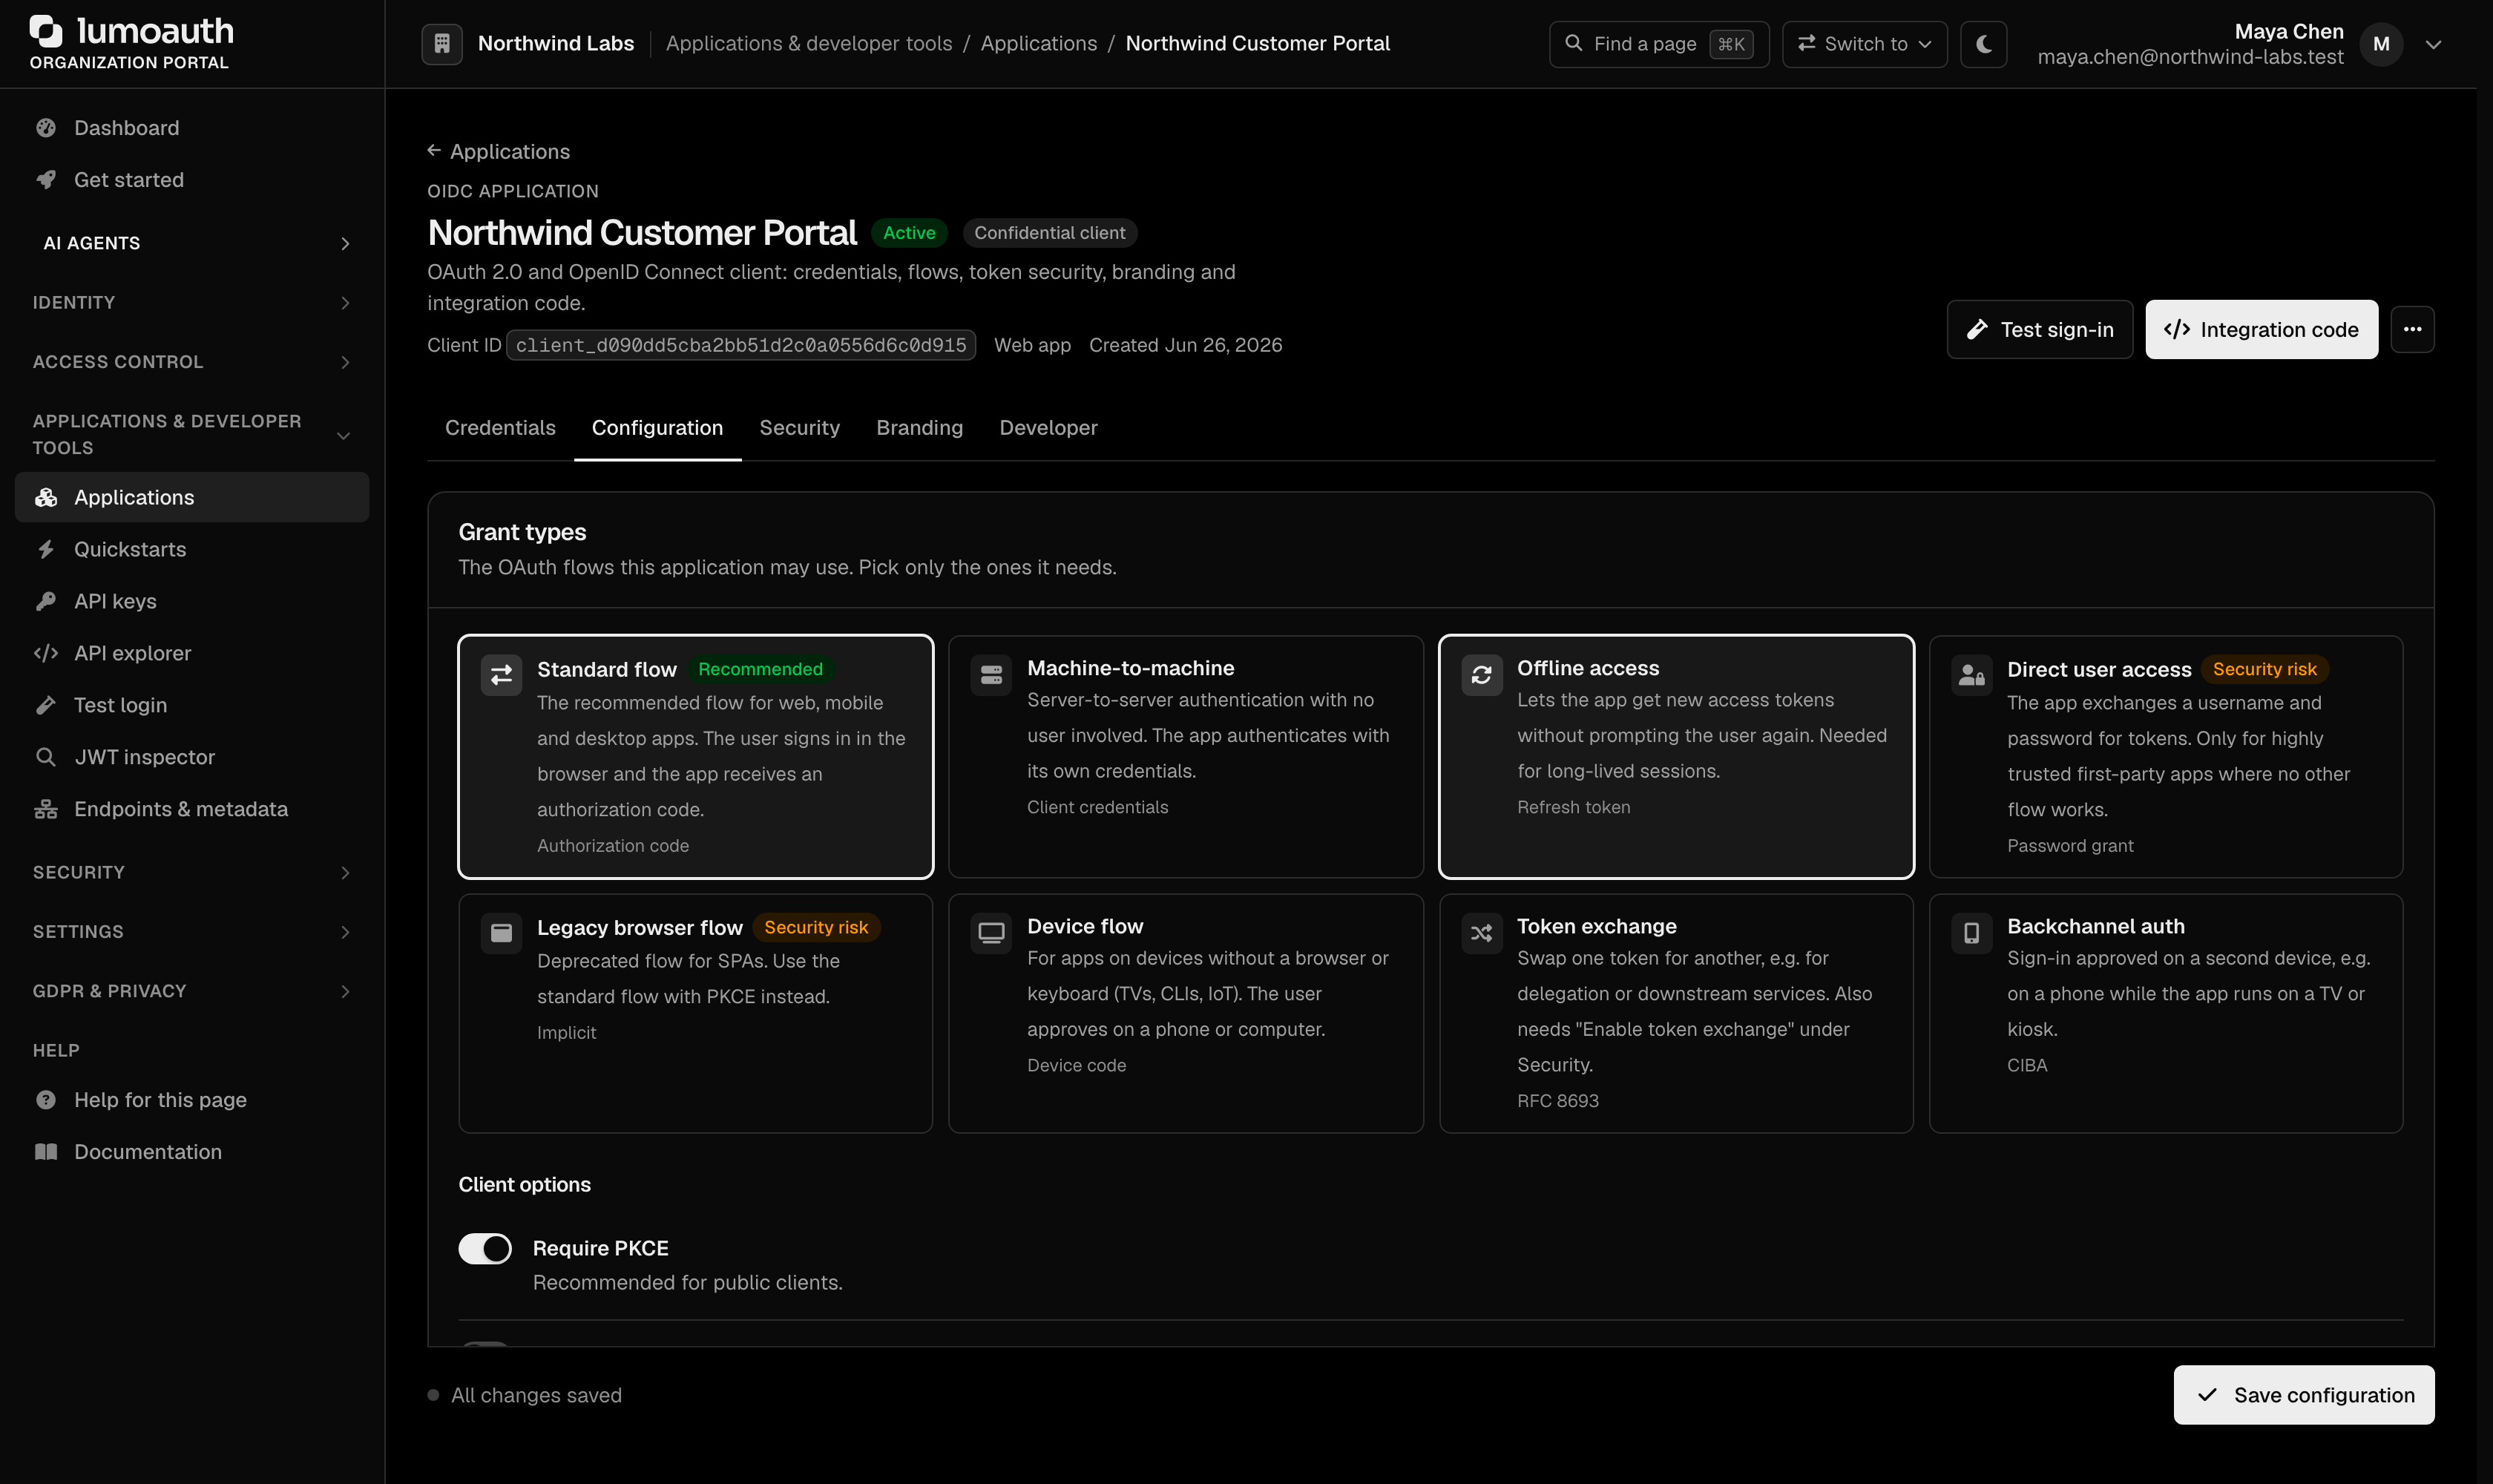
Task: Click the Find a page search field
Action: click(1659, 44)
